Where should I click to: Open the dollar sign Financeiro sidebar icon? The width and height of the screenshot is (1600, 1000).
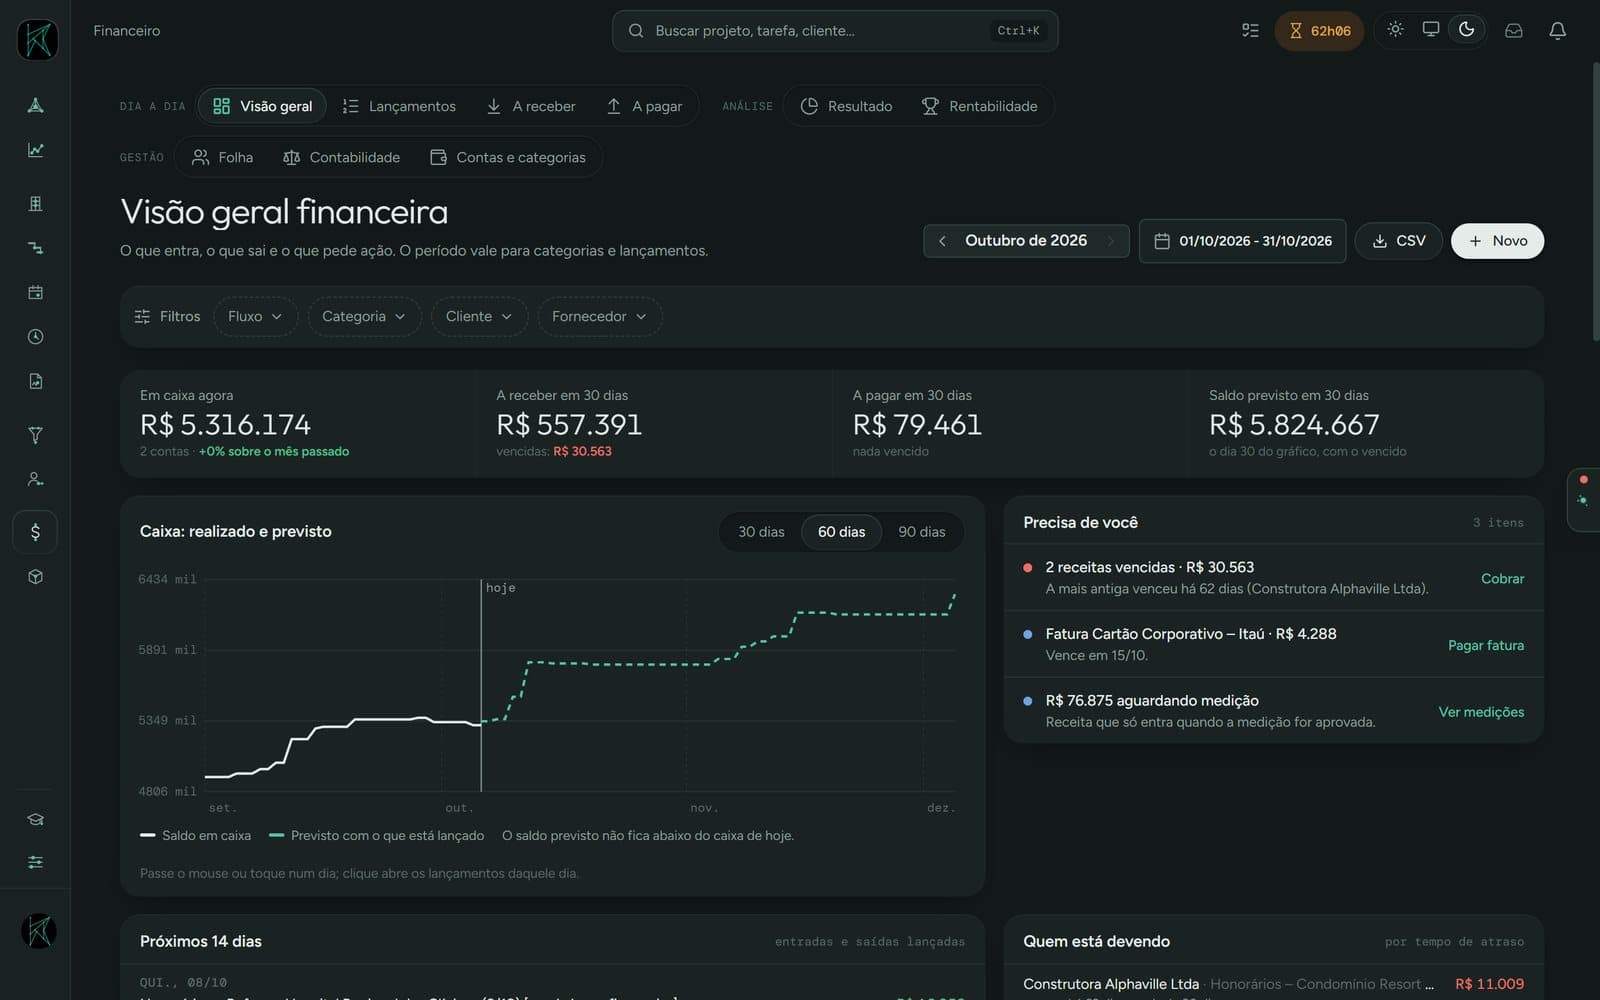click(35, 532)
